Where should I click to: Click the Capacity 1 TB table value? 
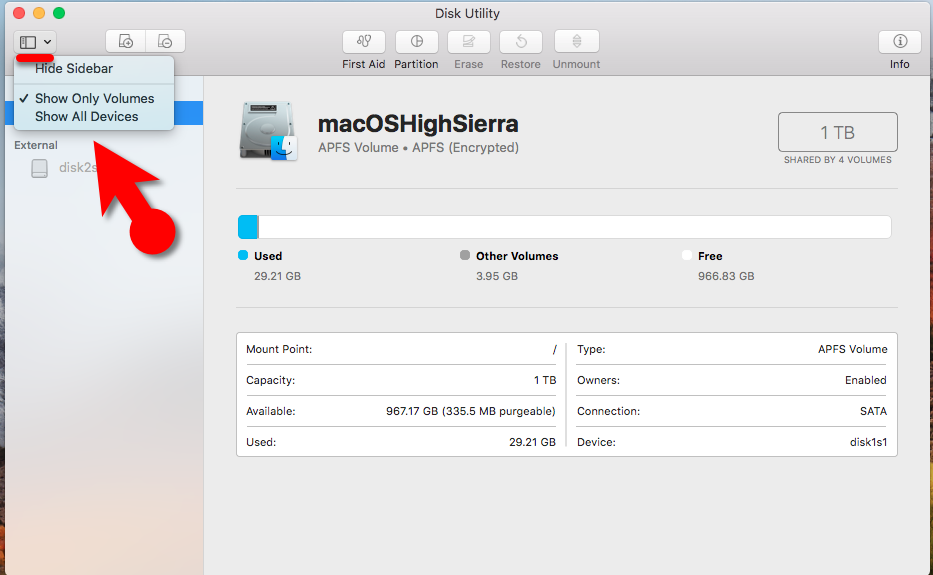point(545,380)
